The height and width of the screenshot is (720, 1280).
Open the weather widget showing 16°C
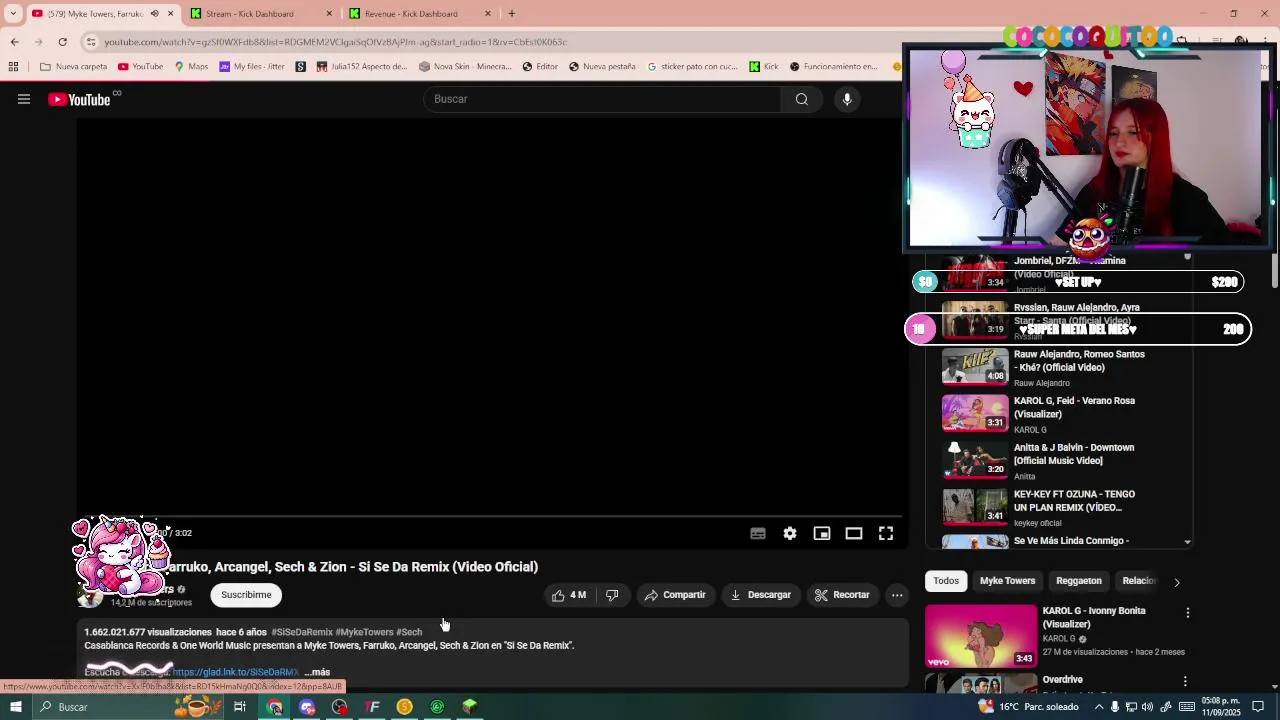[1029, 707]
